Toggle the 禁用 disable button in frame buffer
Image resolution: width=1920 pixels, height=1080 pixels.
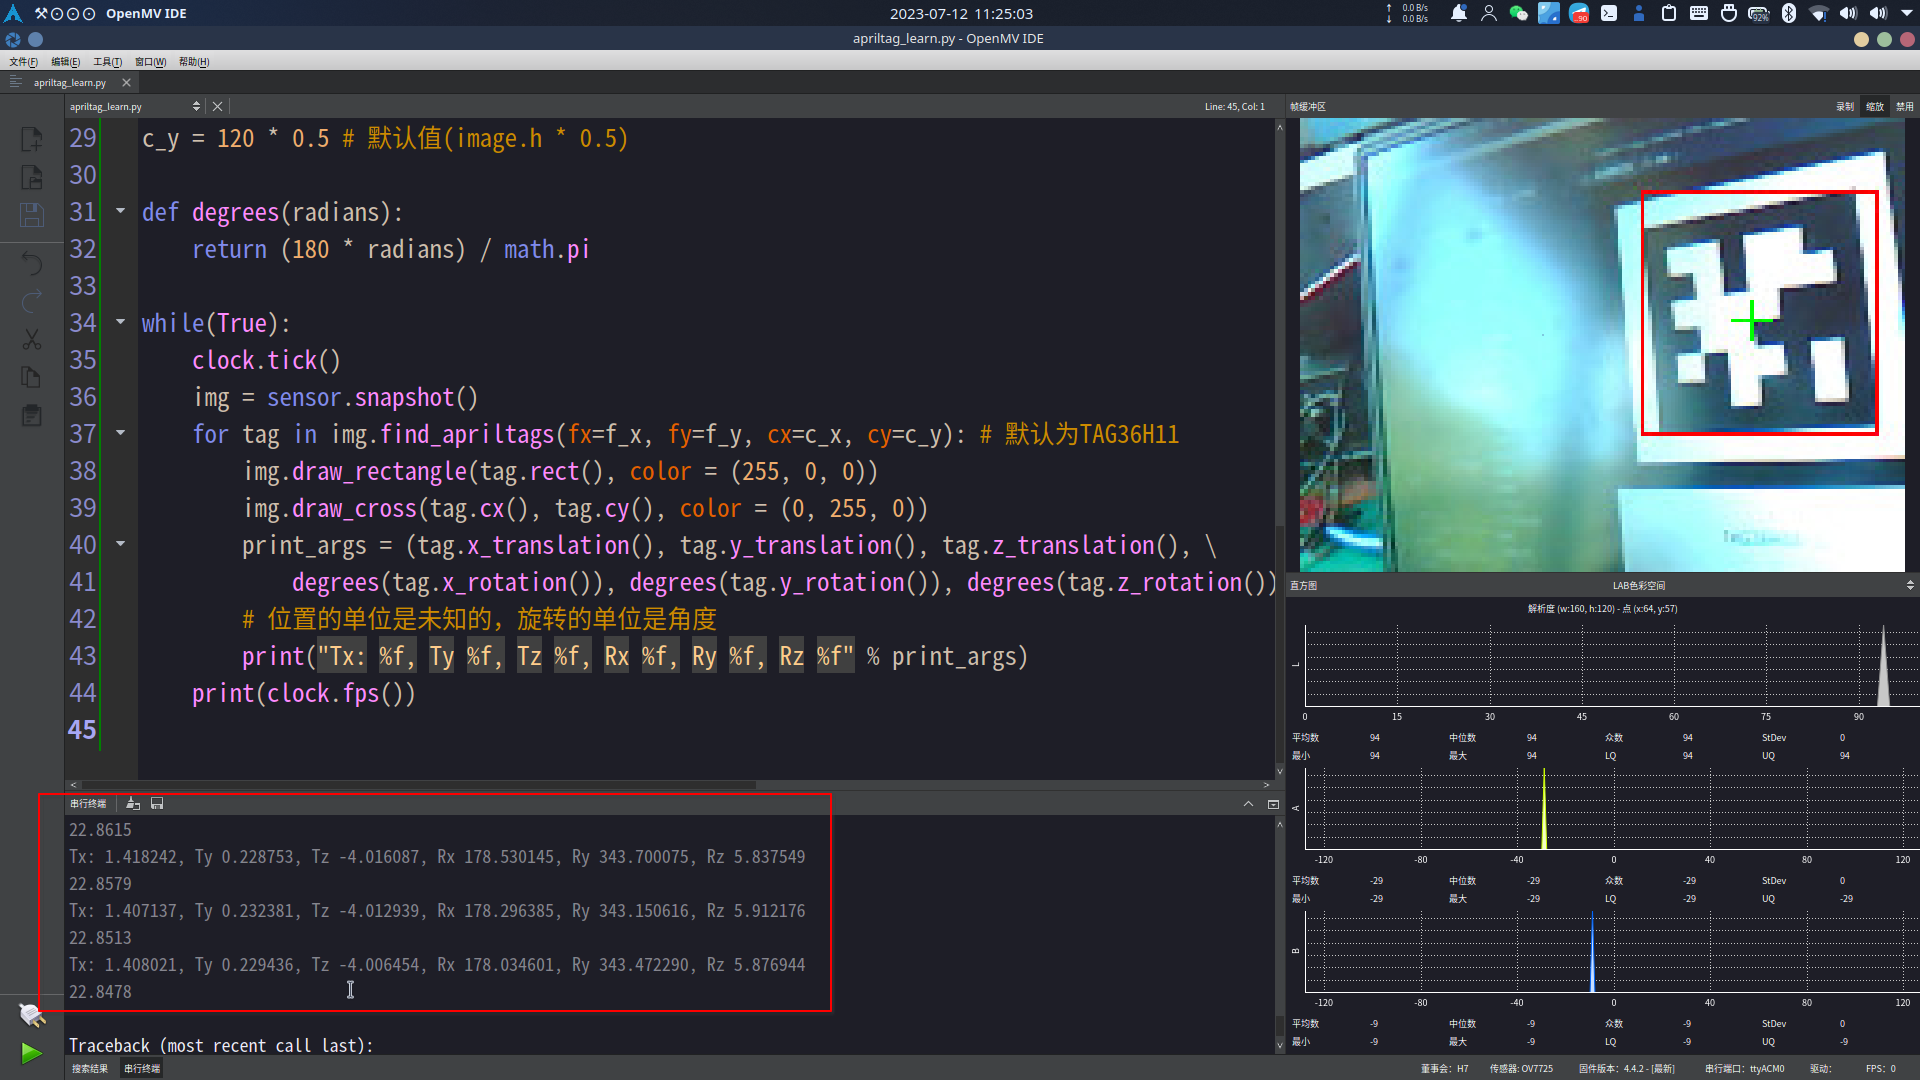pos(1905,107)
